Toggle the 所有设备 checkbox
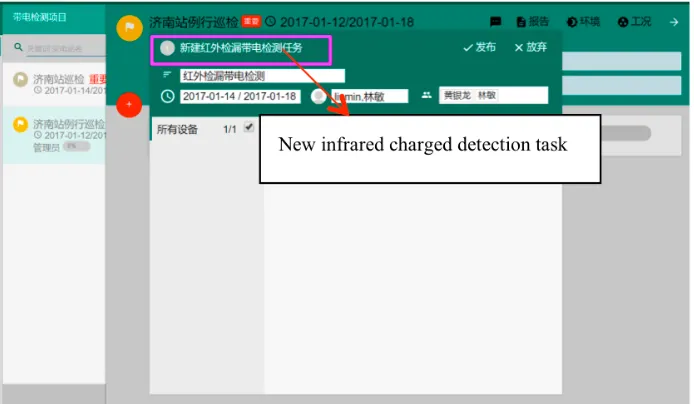 (x=249, y=127)
